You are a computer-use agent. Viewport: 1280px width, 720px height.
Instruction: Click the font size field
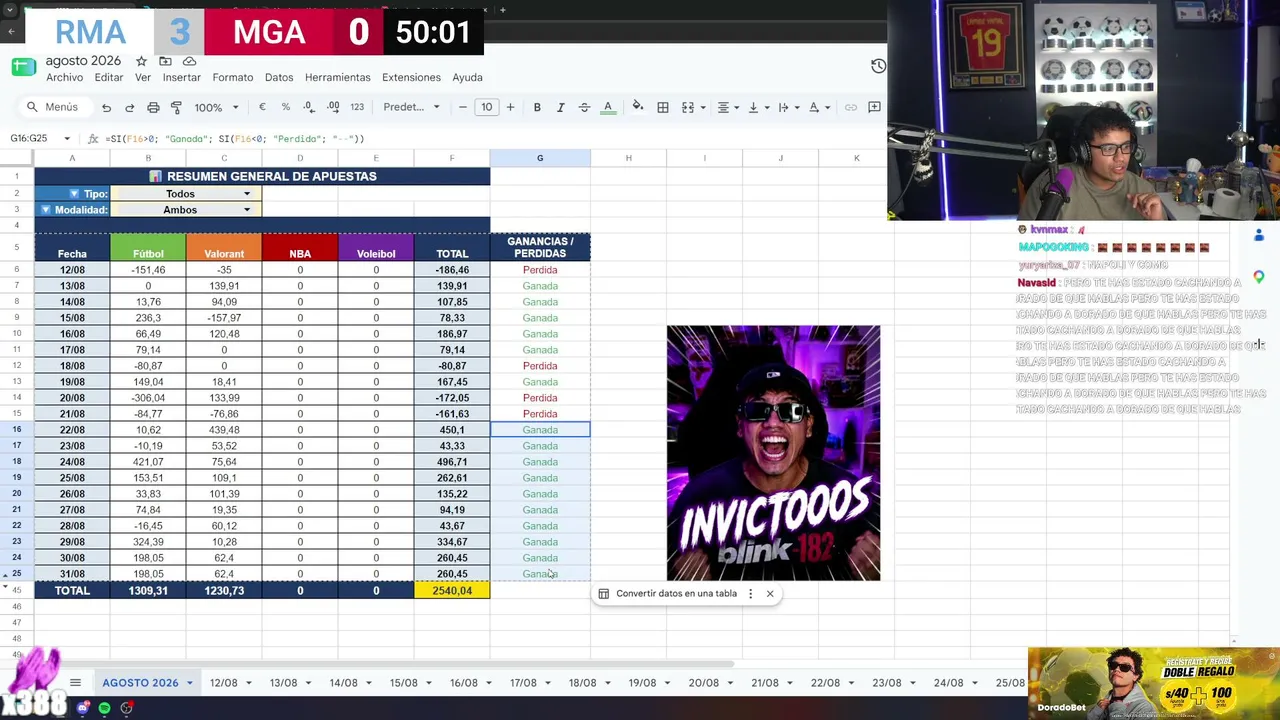486,108
